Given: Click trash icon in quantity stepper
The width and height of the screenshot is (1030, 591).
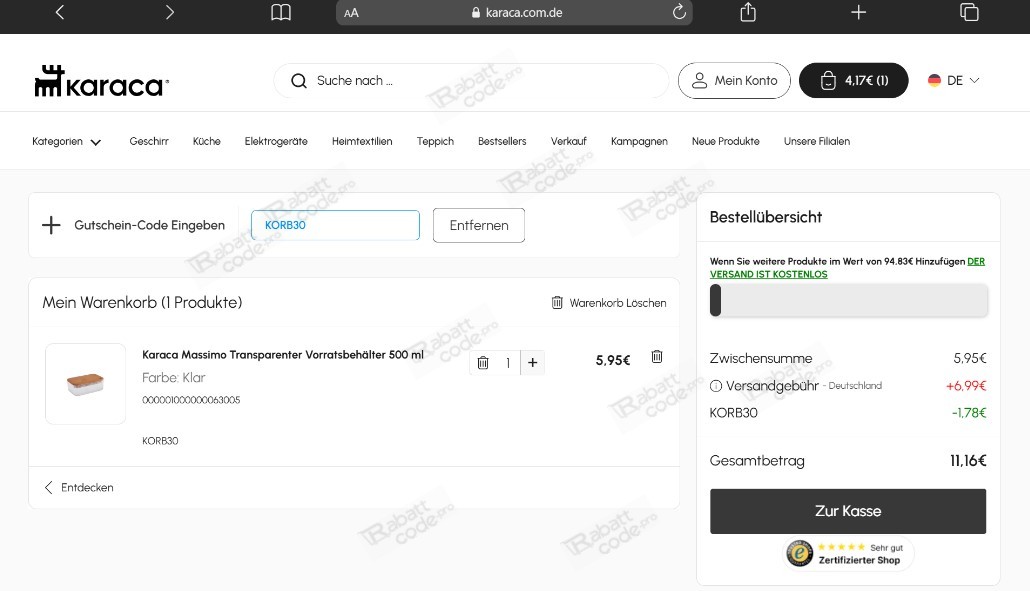Looking at the screenshot, I should pyautogui.click(x=483, y=362).
